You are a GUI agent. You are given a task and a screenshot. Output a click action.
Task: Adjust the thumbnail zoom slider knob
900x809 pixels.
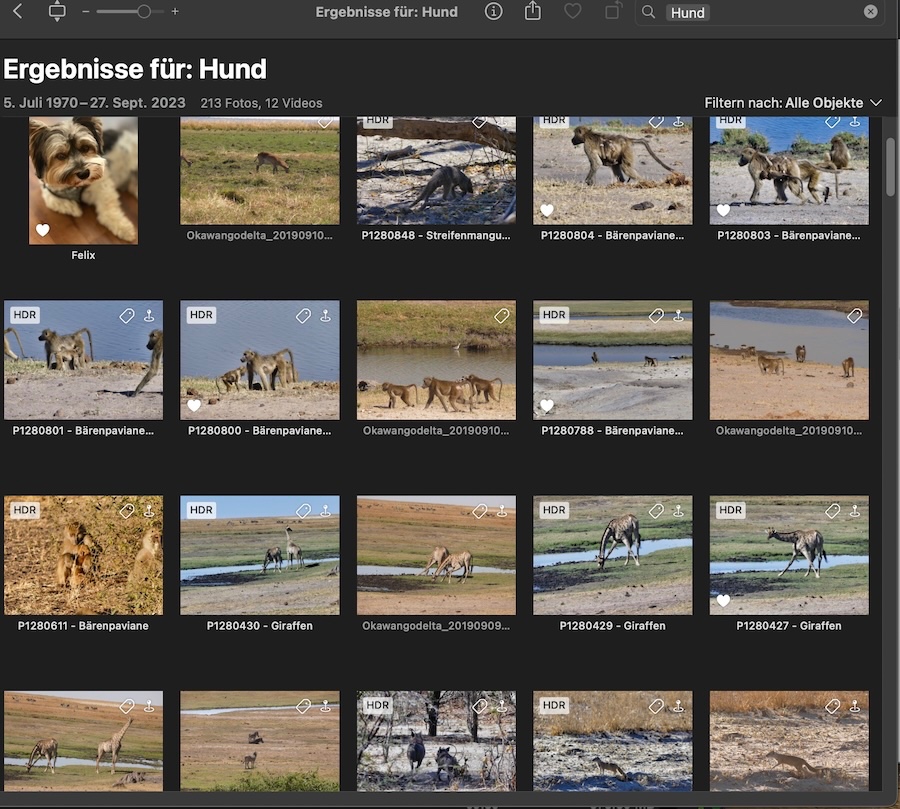[144, 12]
